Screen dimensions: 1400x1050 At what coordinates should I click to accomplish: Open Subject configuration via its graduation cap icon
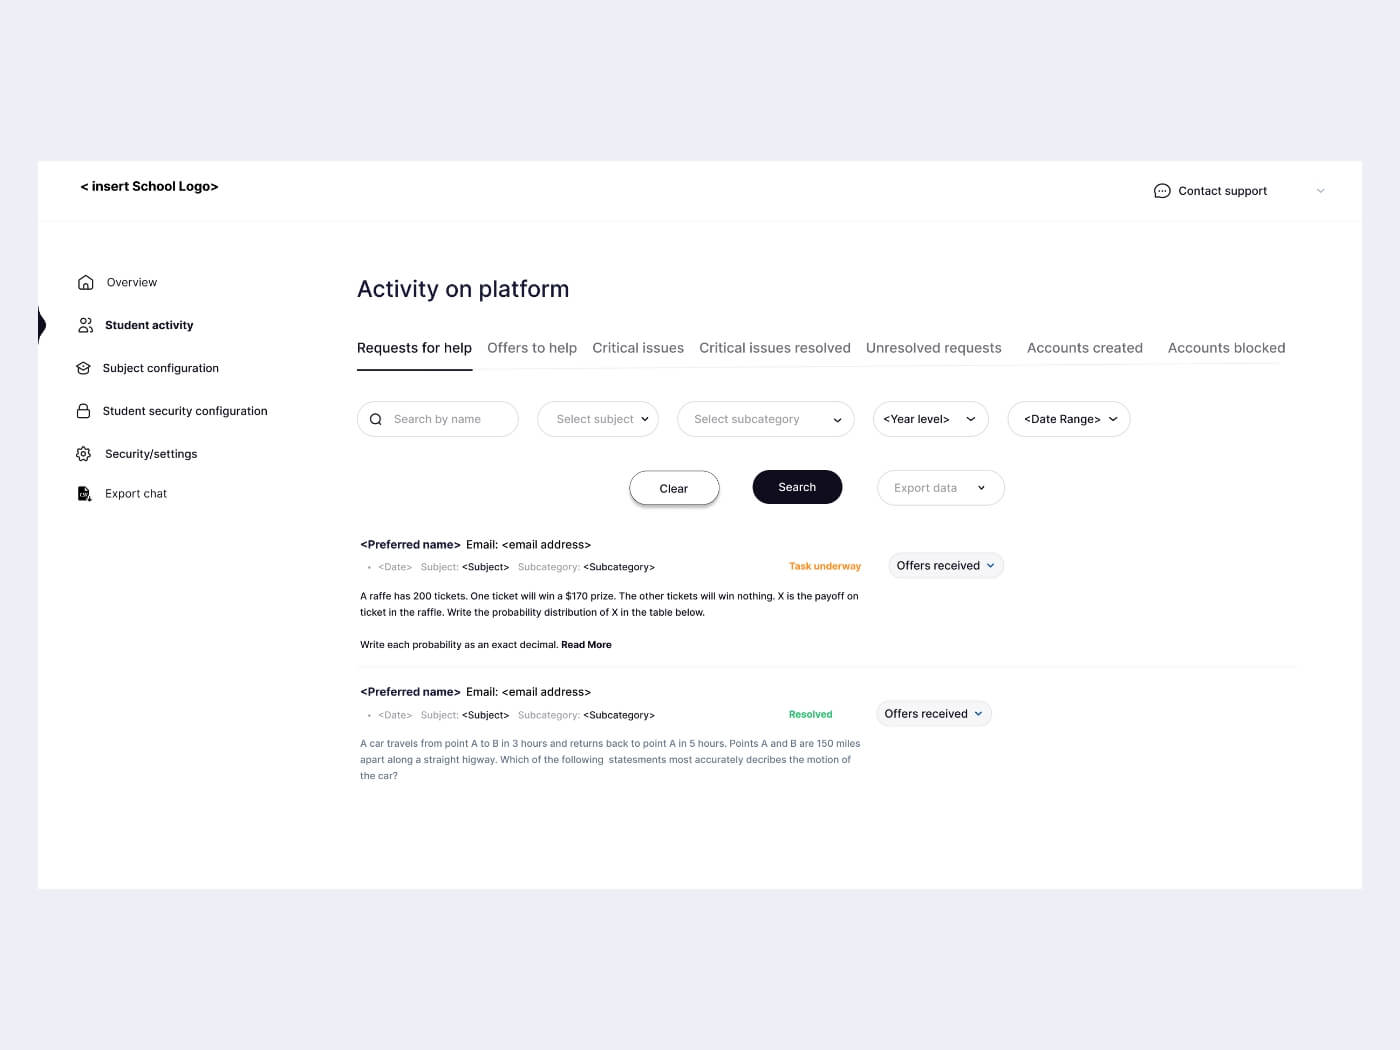point(83,368)
